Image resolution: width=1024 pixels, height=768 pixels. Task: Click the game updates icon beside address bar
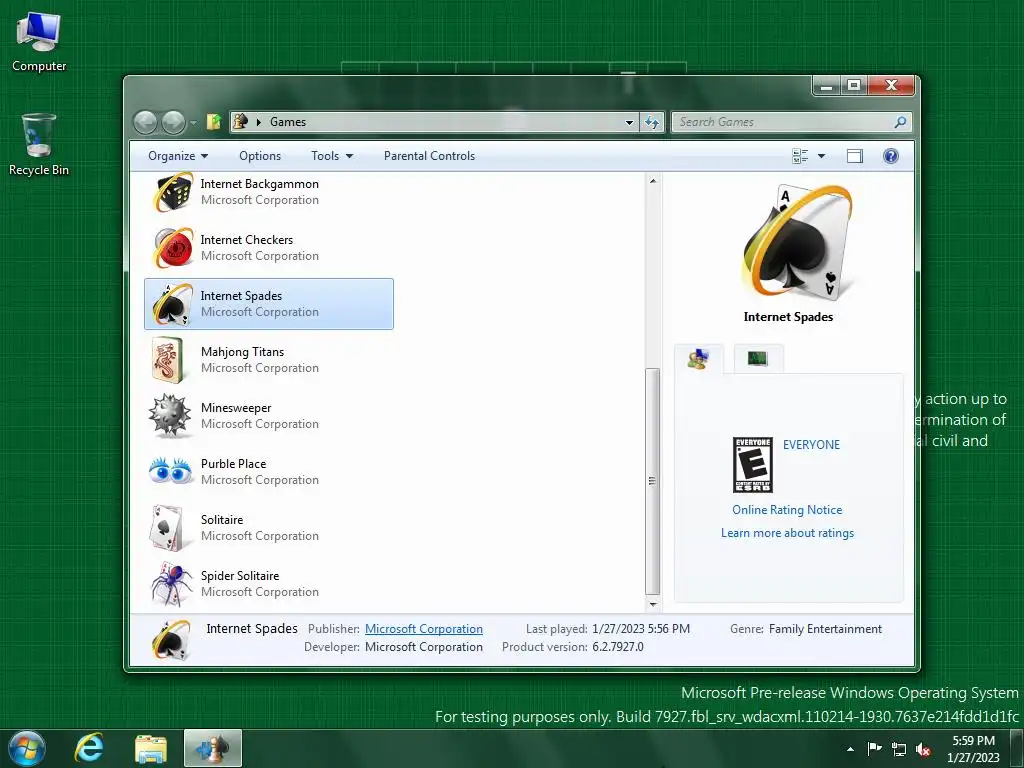pos(214,121)
